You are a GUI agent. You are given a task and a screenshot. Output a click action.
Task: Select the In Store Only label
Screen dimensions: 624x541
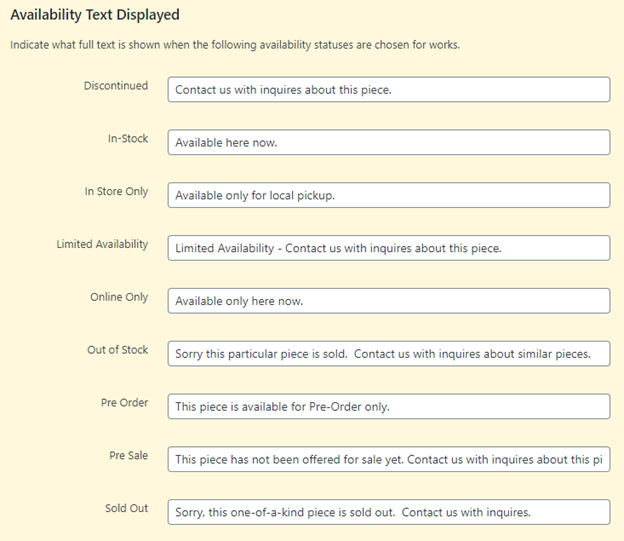coord(116,192)
